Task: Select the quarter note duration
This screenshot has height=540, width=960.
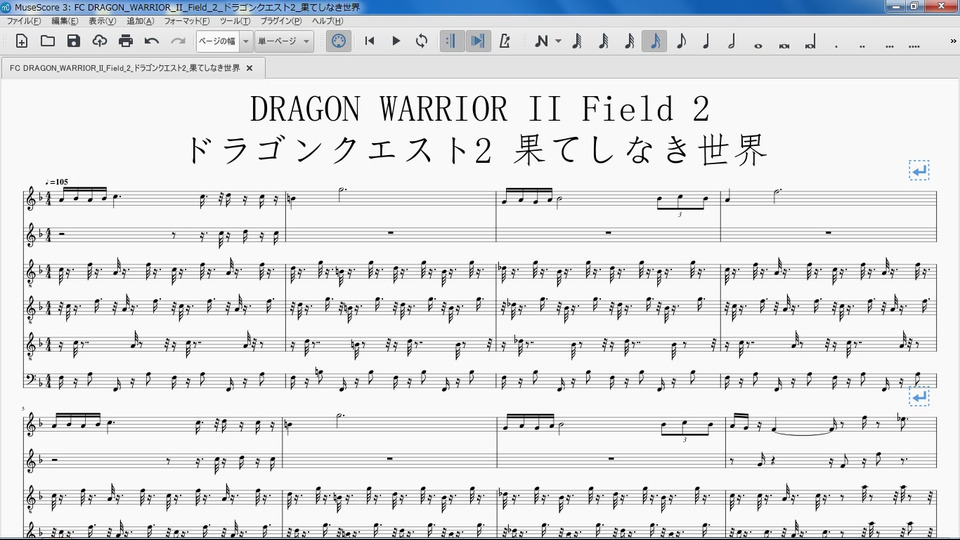Action: [x=706, y=41]
